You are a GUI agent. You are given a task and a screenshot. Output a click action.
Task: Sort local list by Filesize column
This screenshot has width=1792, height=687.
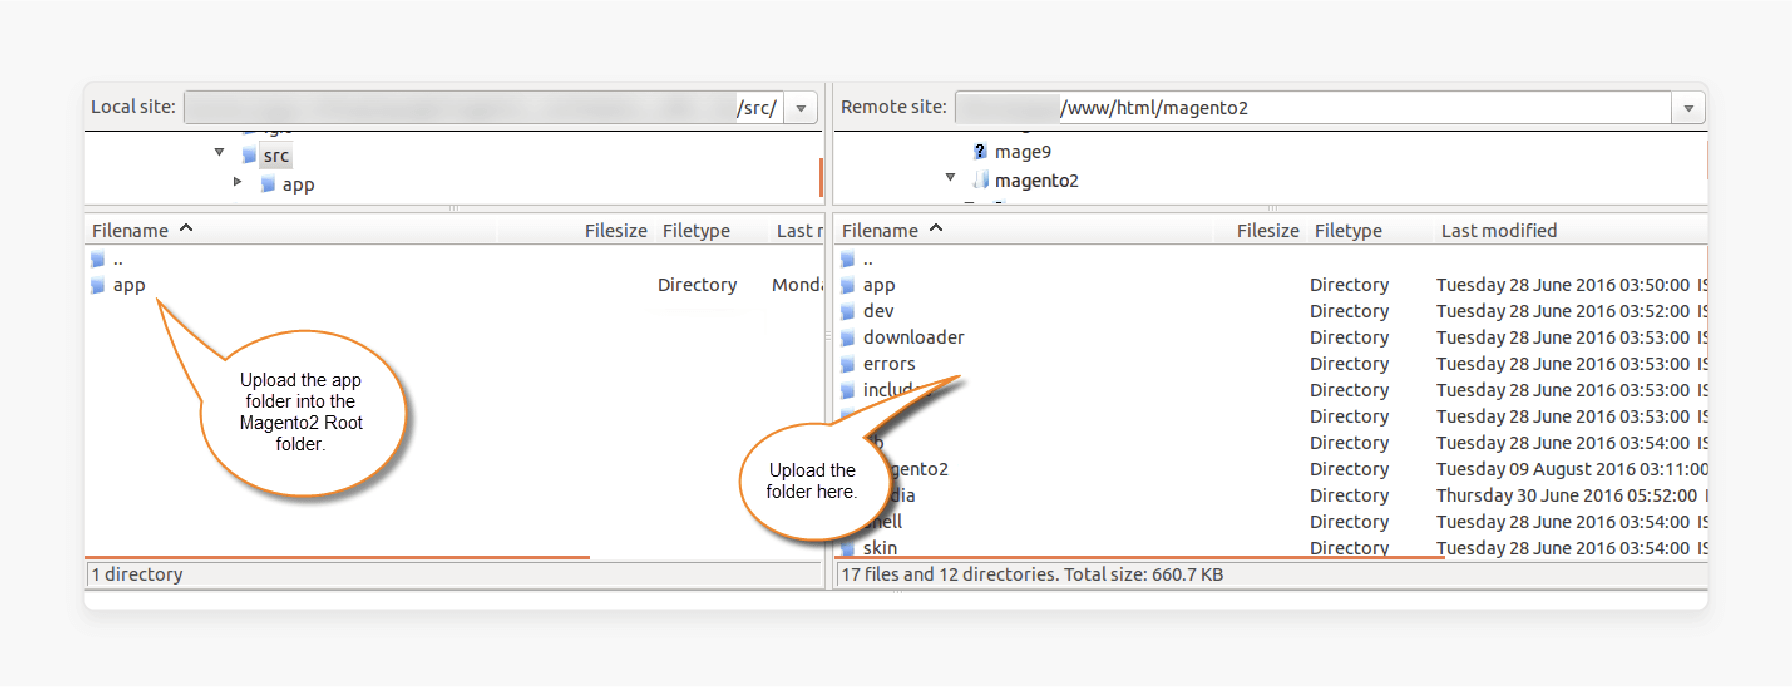click(x=615, y=231)
